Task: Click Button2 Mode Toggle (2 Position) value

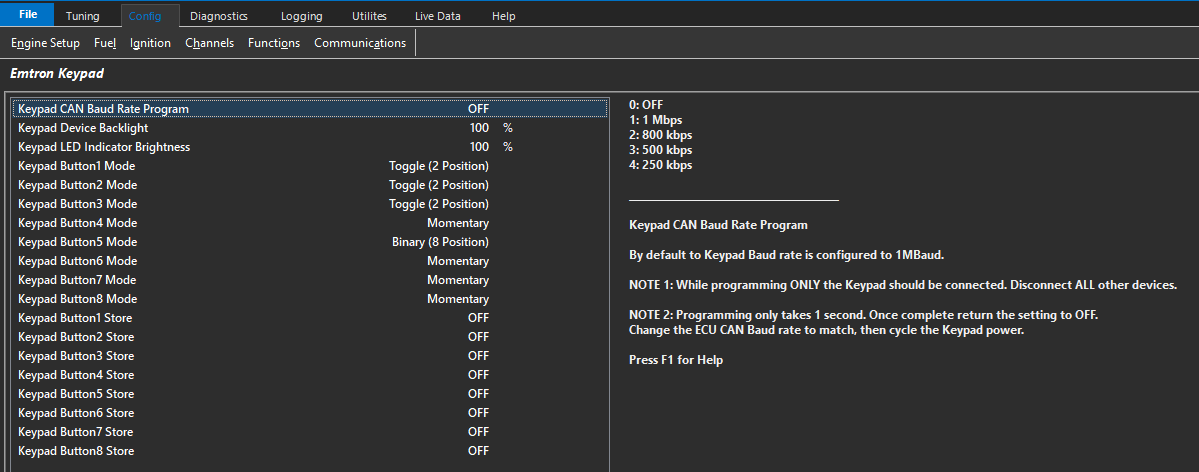Action: [x=438, y=185]
